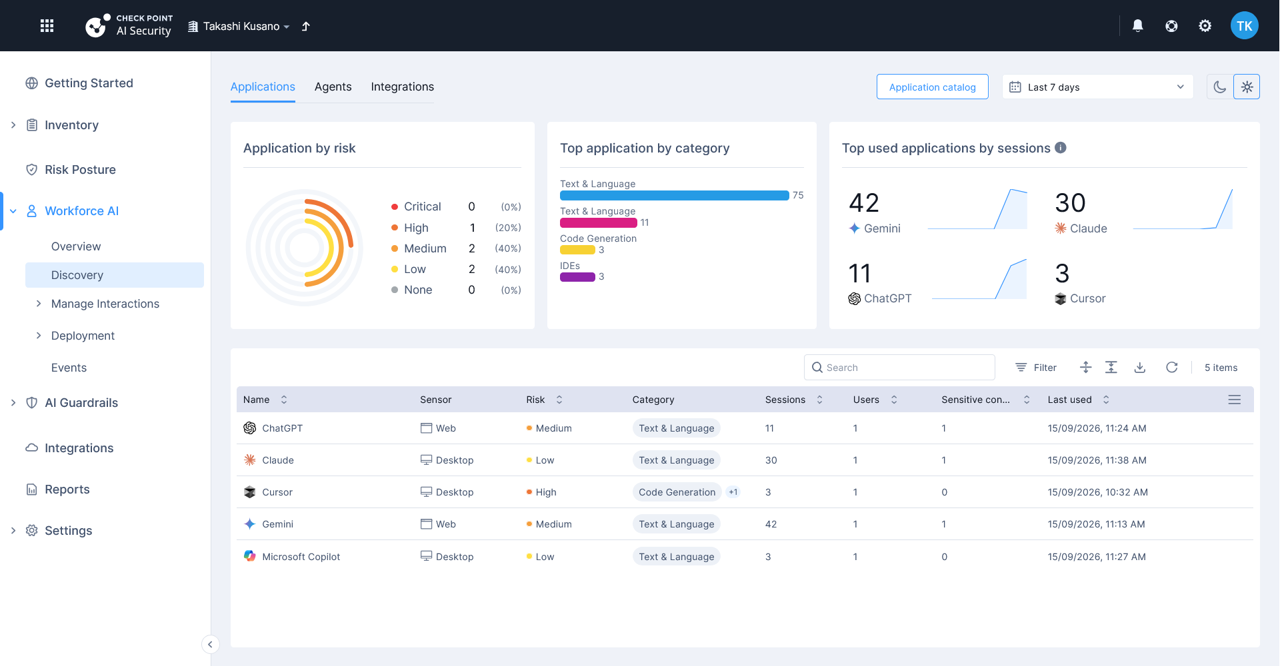This screenshot has width=1280, height=666.
Task: Click the Claude icon in top used card
Action: click(1061, 229)
